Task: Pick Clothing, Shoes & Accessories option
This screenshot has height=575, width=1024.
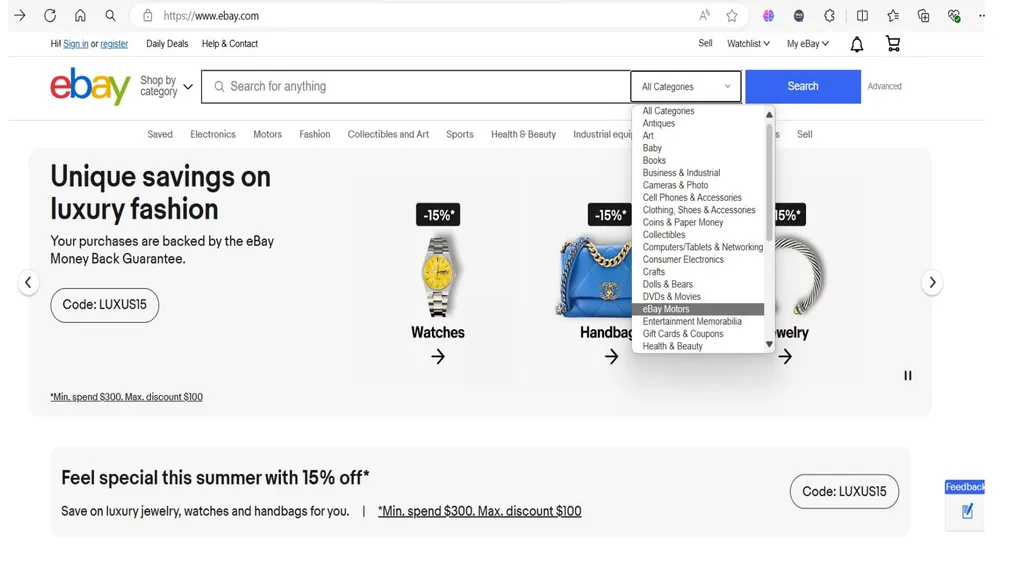Action: coord(699,210)
